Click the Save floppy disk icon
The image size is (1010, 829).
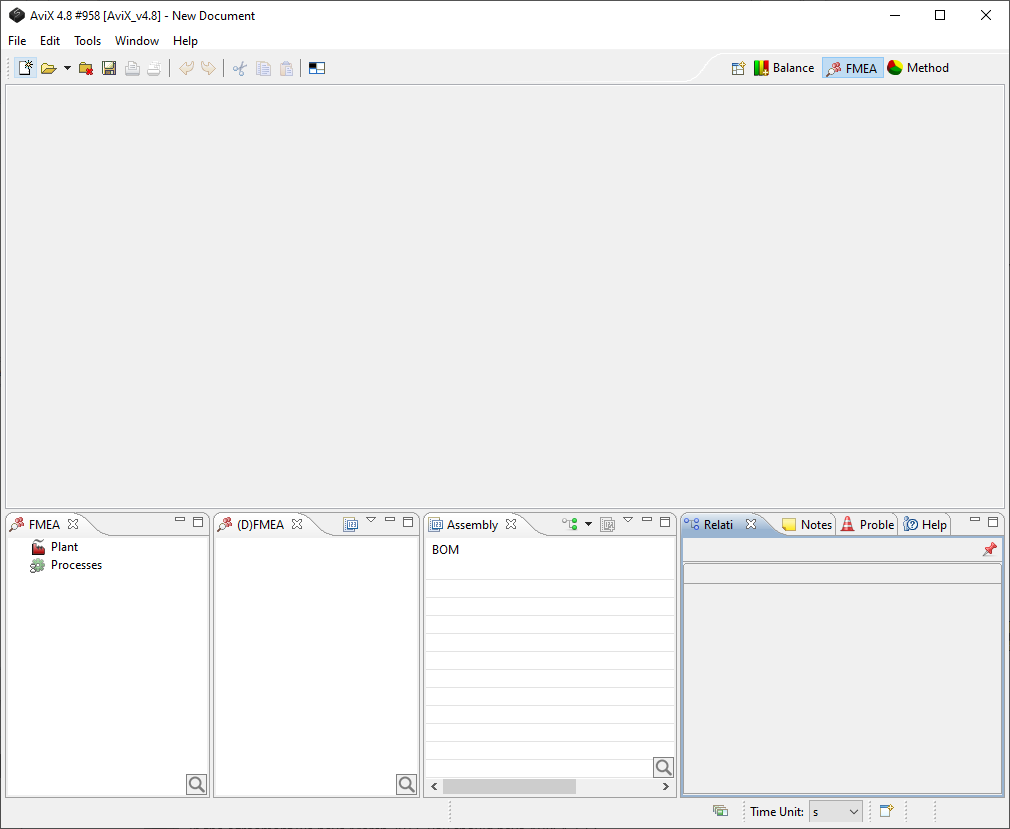(x=109, y=68)
